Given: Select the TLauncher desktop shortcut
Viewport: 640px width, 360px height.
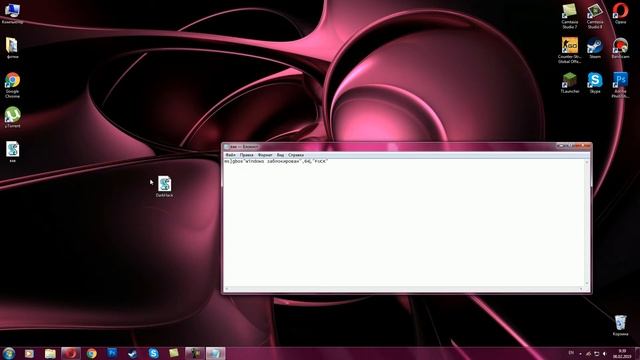Looking at the screenshot, I should (569, 83).
